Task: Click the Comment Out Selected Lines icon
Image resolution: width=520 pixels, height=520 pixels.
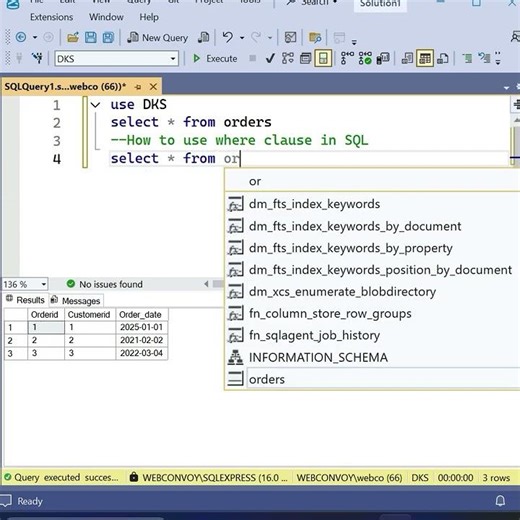Action: [x=467, y=58]
